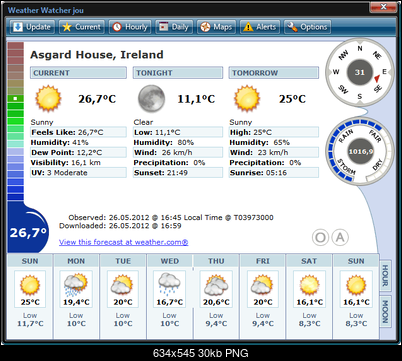The image size is (402, 361).
Task: Click the round A button
Action: tap(340, 238)
